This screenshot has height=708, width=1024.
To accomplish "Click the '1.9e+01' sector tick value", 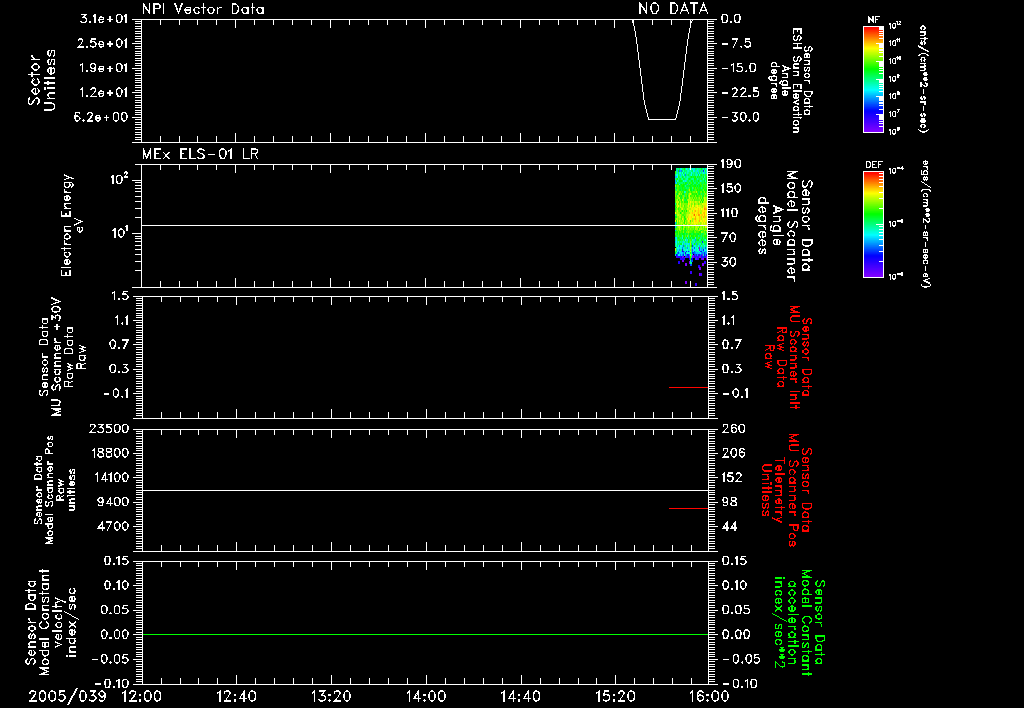I will 104,68.
